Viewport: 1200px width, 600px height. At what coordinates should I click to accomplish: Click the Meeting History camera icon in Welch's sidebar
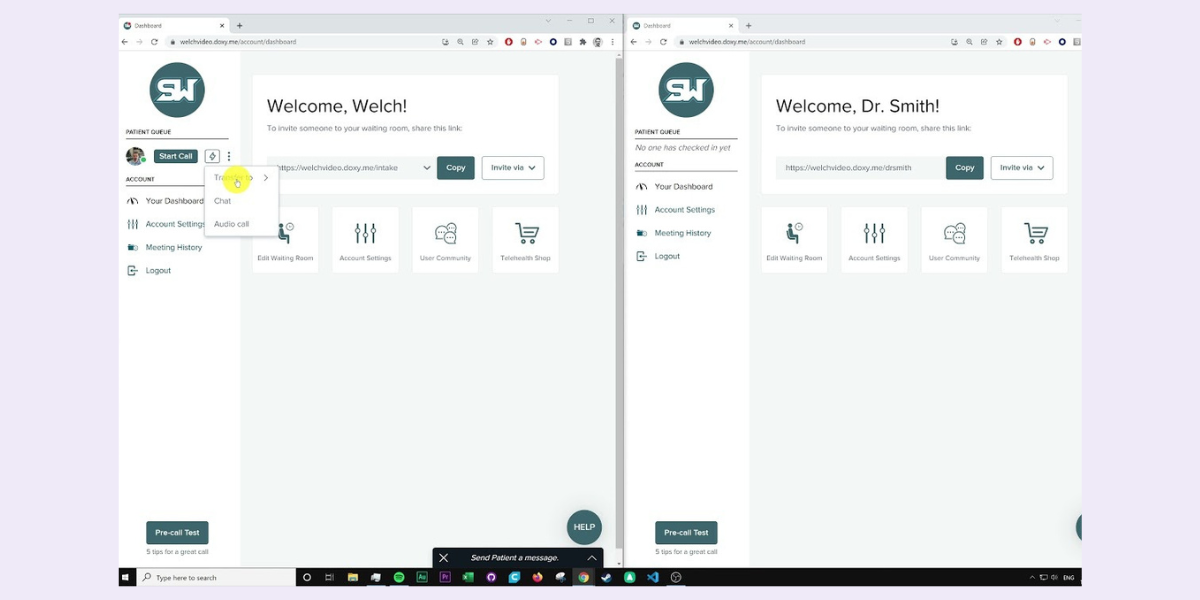click(134, 247)
